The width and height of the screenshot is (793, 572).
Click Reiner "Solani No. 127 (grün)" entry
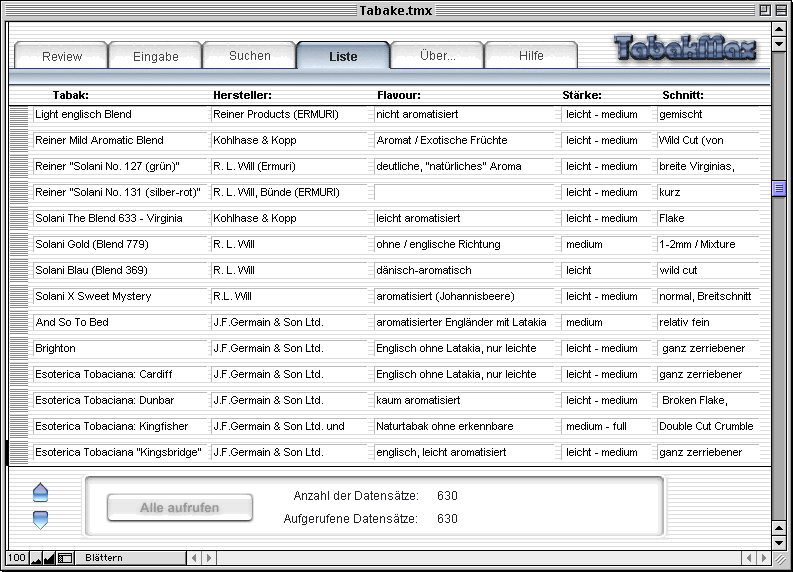120,166
